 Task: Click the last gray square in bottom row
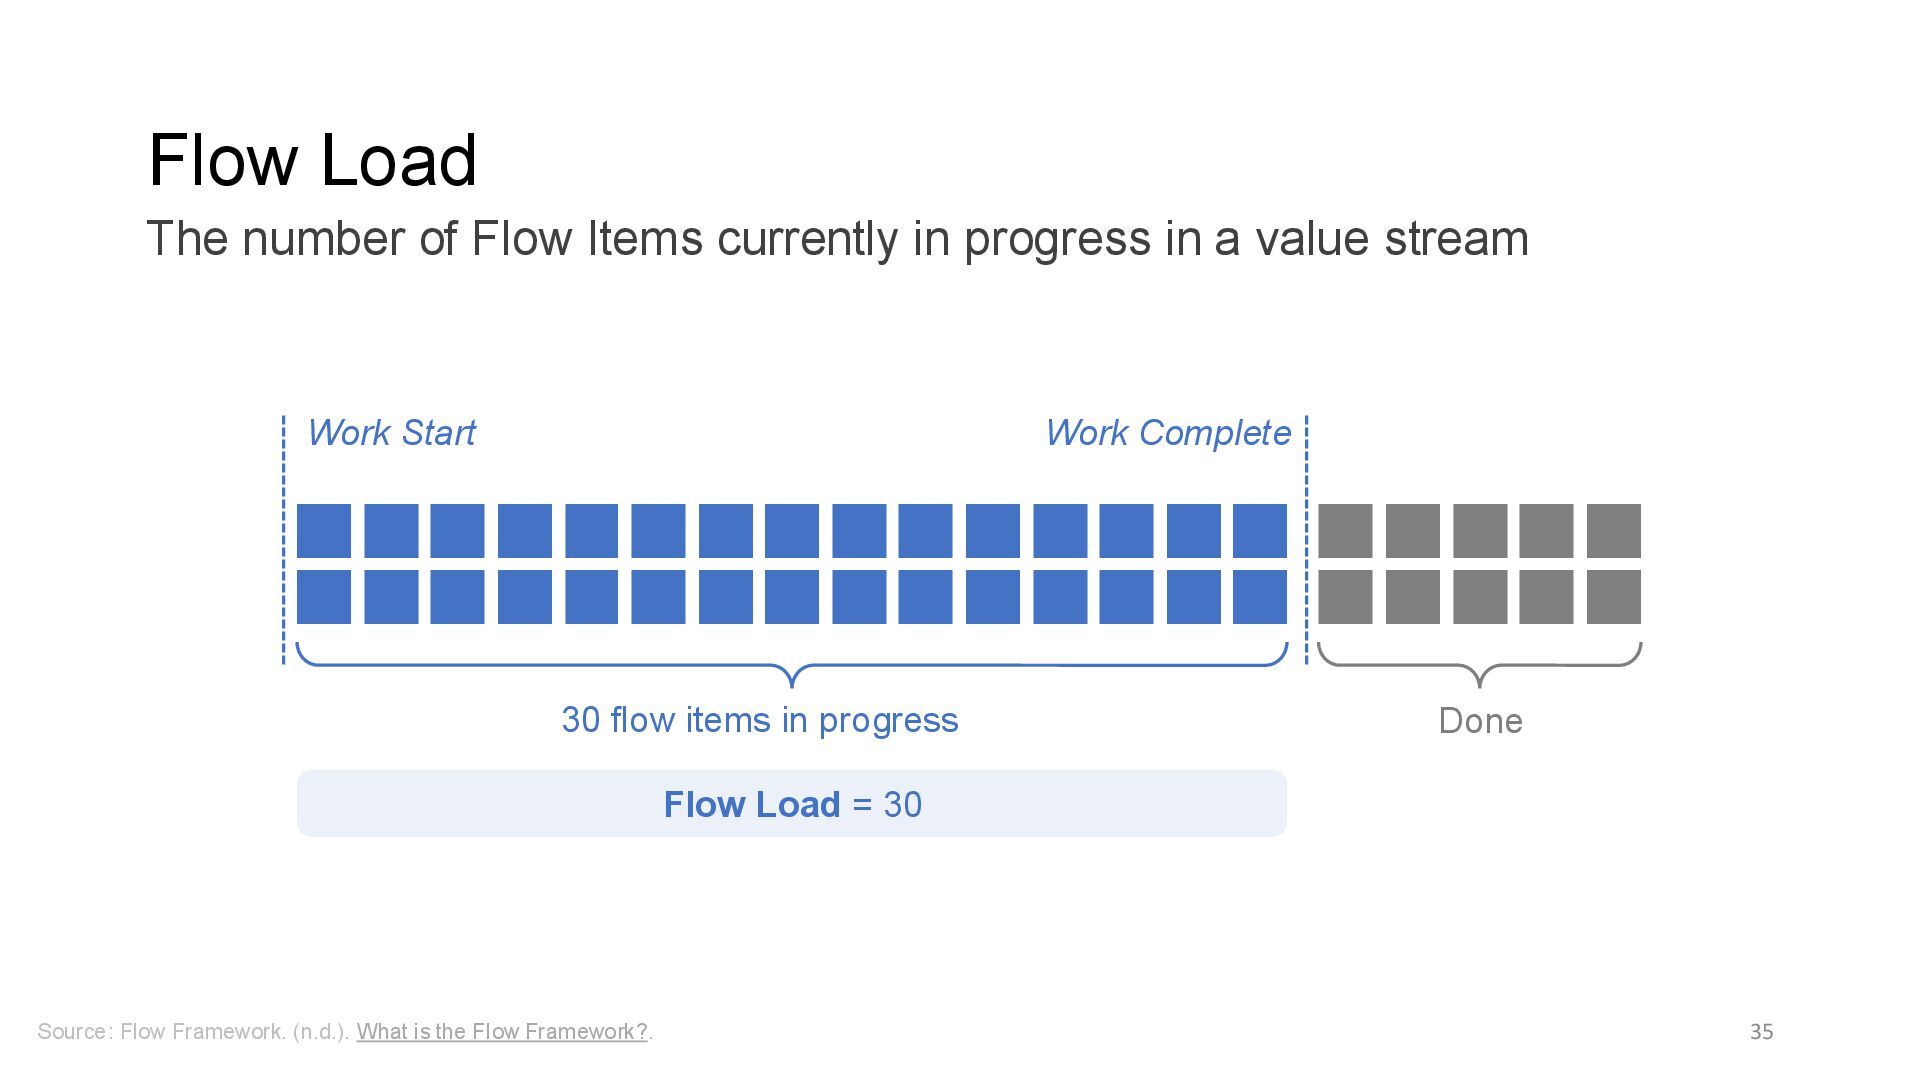[1613, 597]
